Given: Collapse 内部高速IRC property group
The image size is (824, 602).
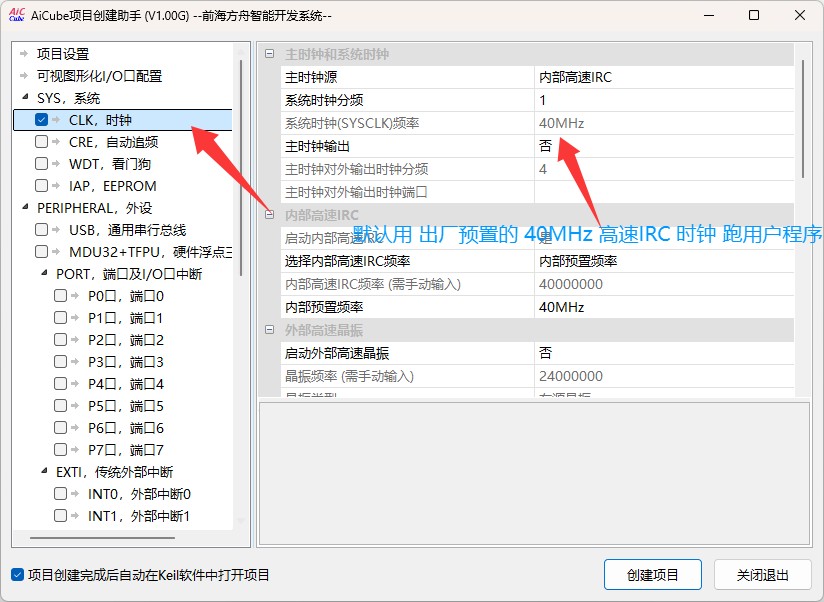Looking at the screenshot, I should [270, 214].
